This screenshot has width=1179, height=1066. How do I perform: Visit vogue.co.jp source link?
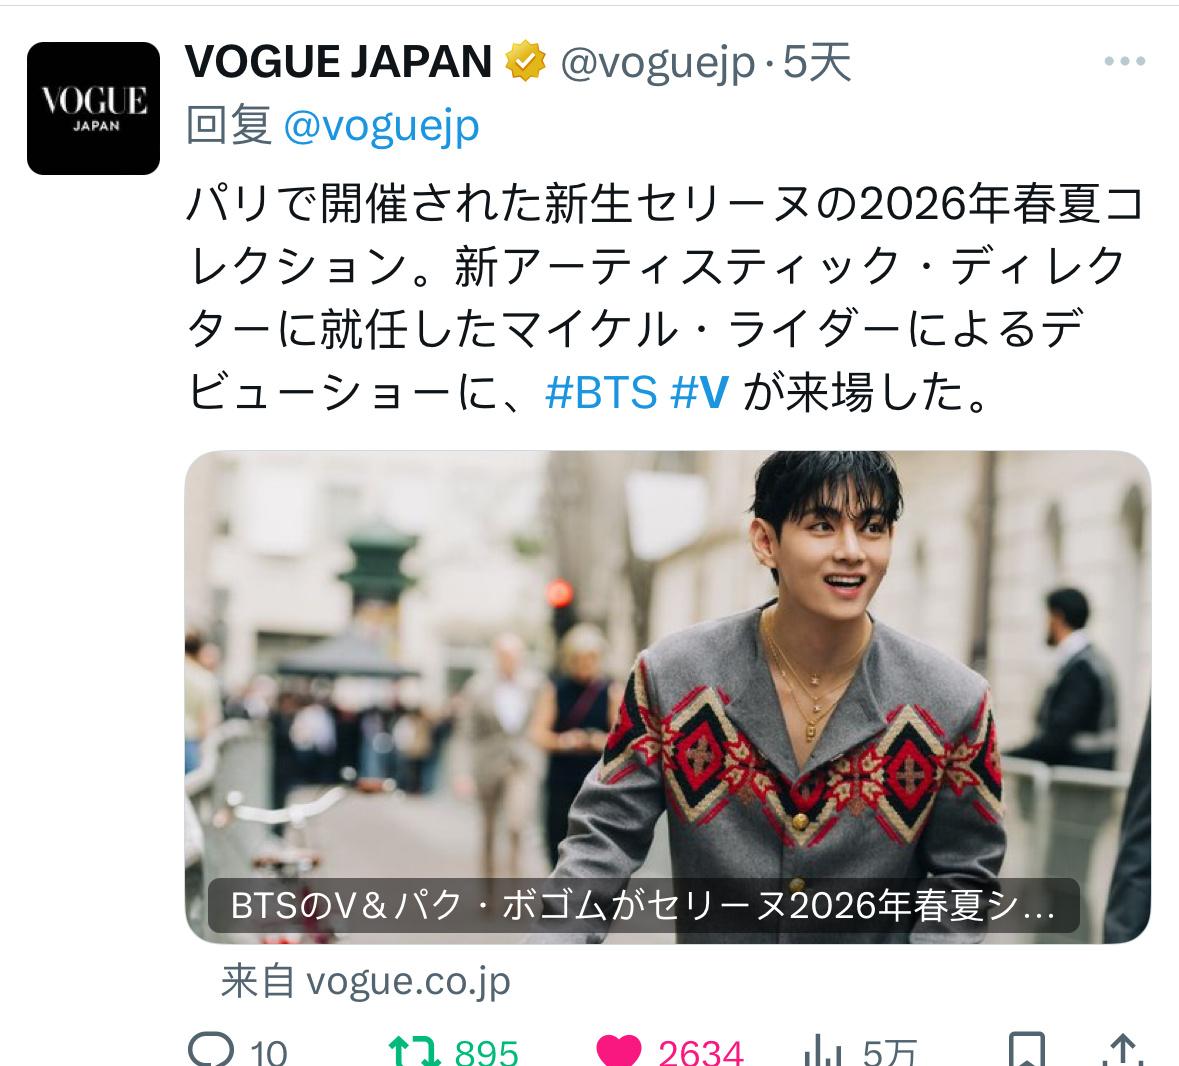[x=365, y=981]
